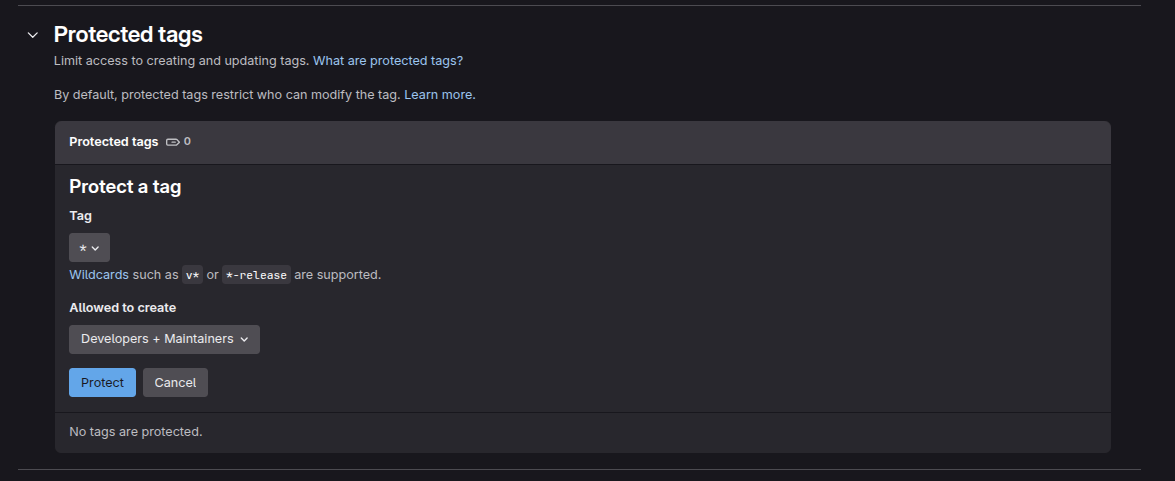Click the 'Protect a tag' form heading
The image size is (1175, 481).
[x=125, y=187]
